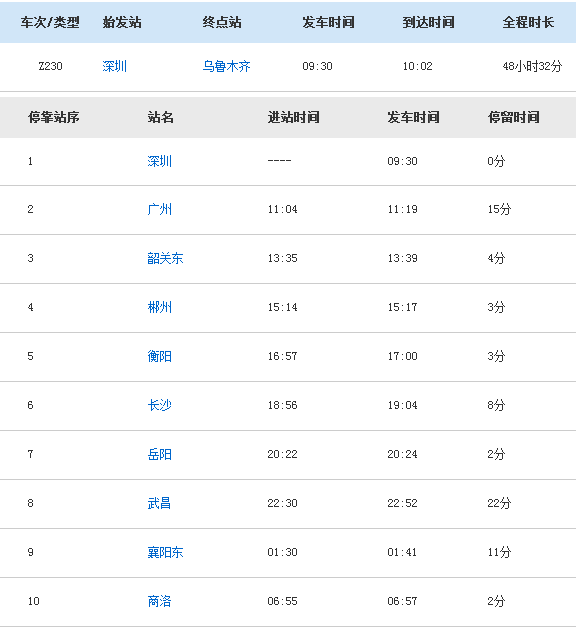Select 商洛 arrival time 06:55
Screen dimensions: 576x628
click(x=282, y=601)
